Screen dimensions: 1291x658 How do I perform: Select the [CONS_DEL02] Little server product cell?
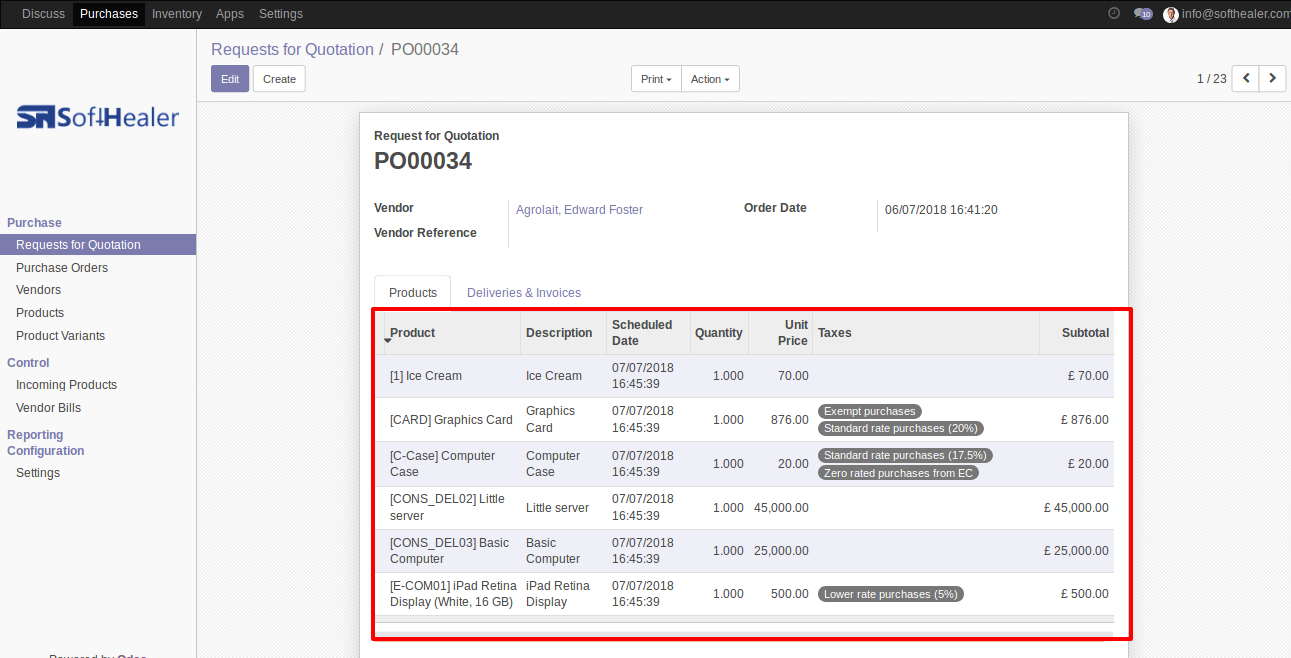click(x=451, y=507)
